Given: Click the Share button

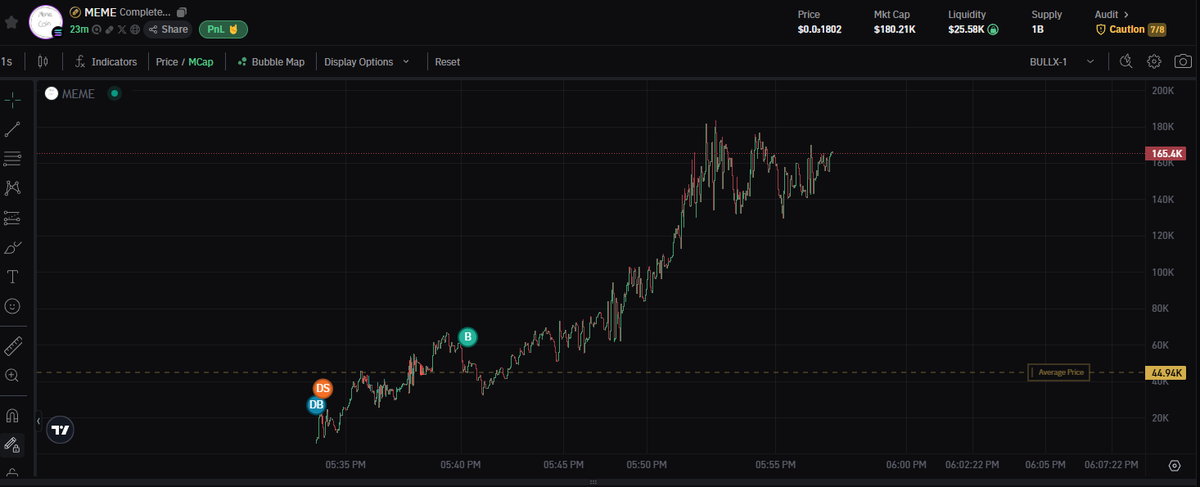Looking at the screenshot, I should [x=168, y=30].
